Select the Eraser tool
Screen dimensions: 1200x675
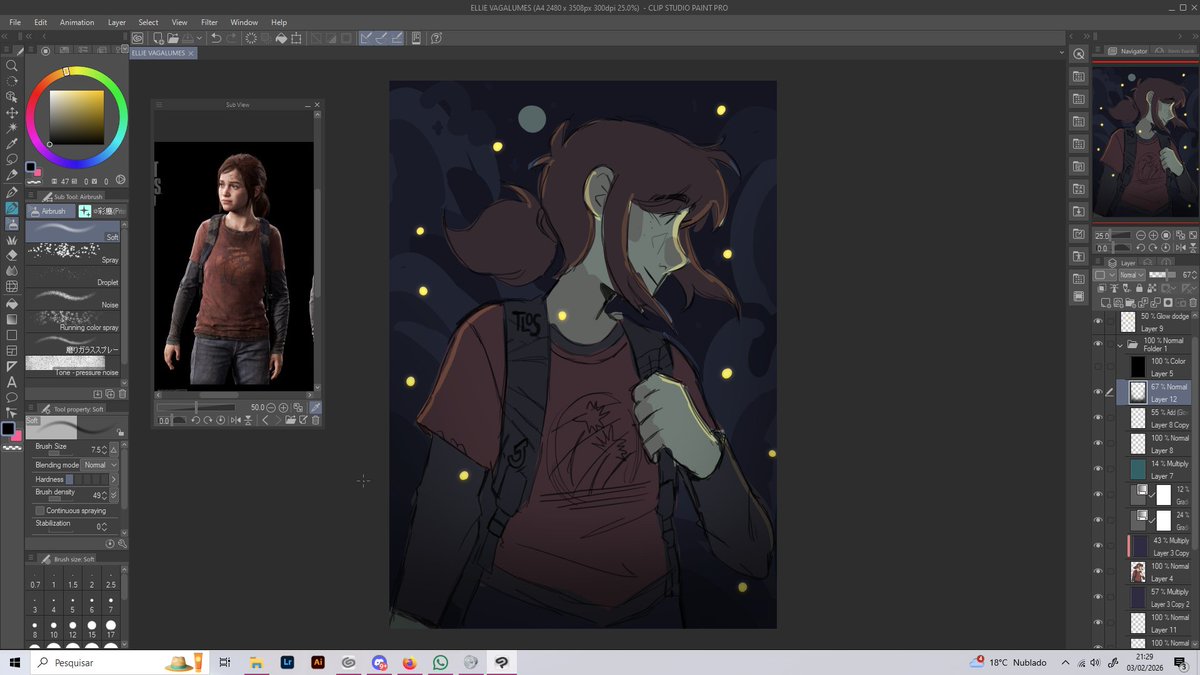(x=12, y=255)
